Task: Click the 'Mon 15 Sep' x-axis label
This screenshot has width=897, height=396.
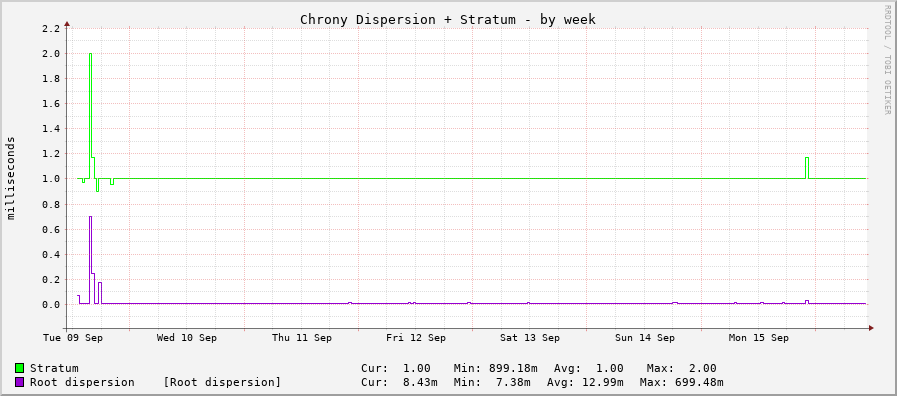Action: [x=759, y=338]
